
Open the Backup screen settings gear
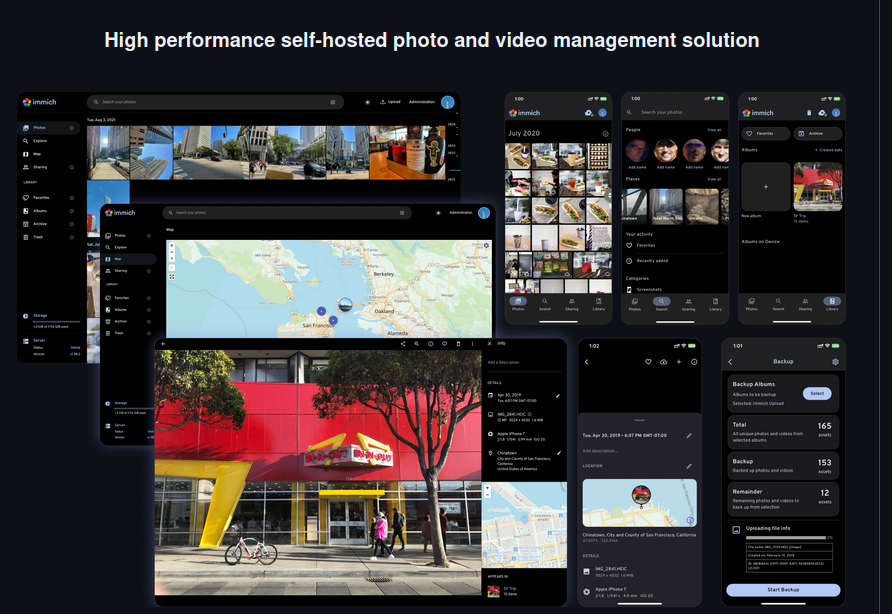[x=836, y=362]
